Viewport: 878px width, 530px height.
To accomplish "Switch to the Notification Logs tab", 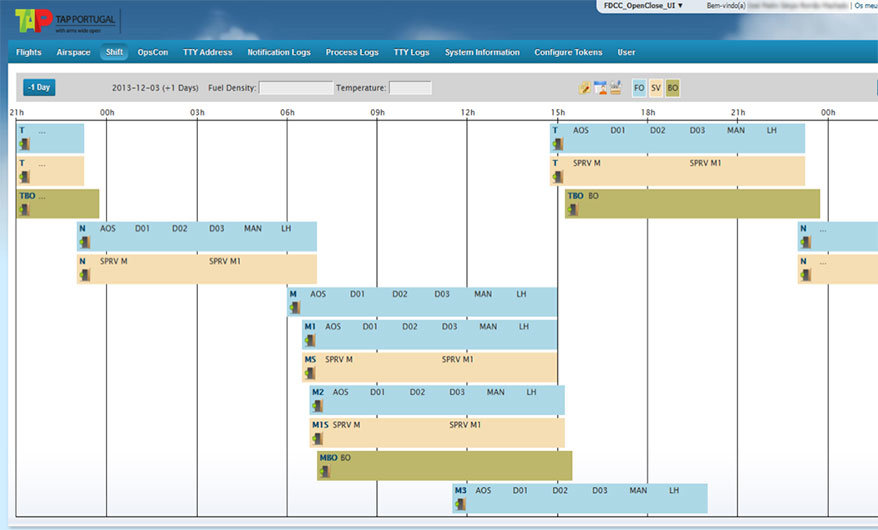I will click(279, 52).
